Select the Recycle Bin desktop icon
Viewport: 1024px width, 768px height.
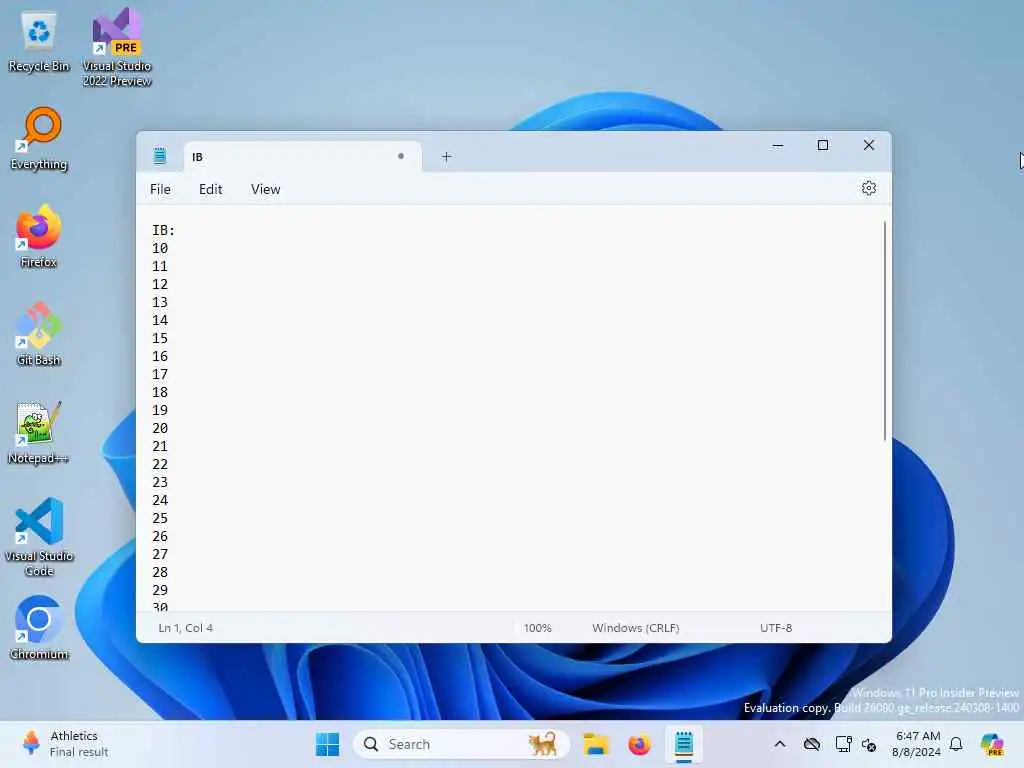pos(39,42)
